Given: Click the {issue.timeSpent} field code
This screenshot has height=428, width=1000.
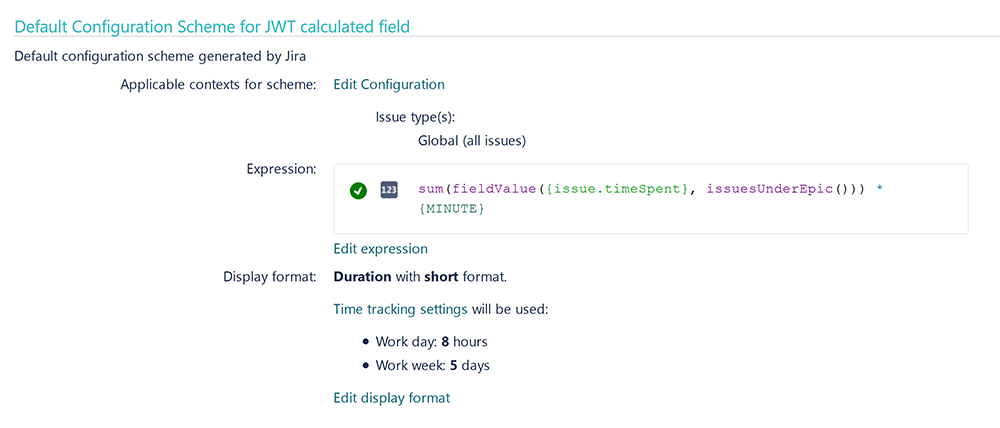Looking at the screenshot, I should pyautogui.click(x=617, y=190).
